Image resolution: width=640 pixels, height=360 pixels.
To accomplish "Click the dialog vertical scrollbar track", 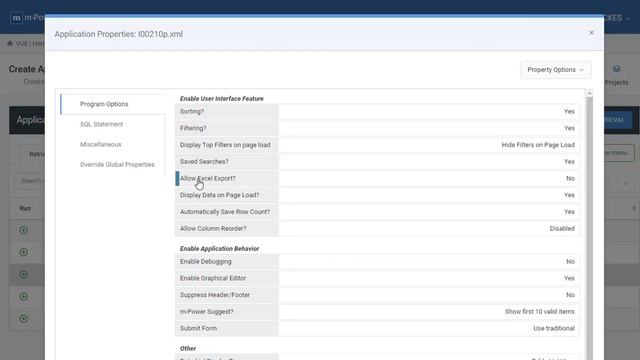I will click(x=589, y=229).
